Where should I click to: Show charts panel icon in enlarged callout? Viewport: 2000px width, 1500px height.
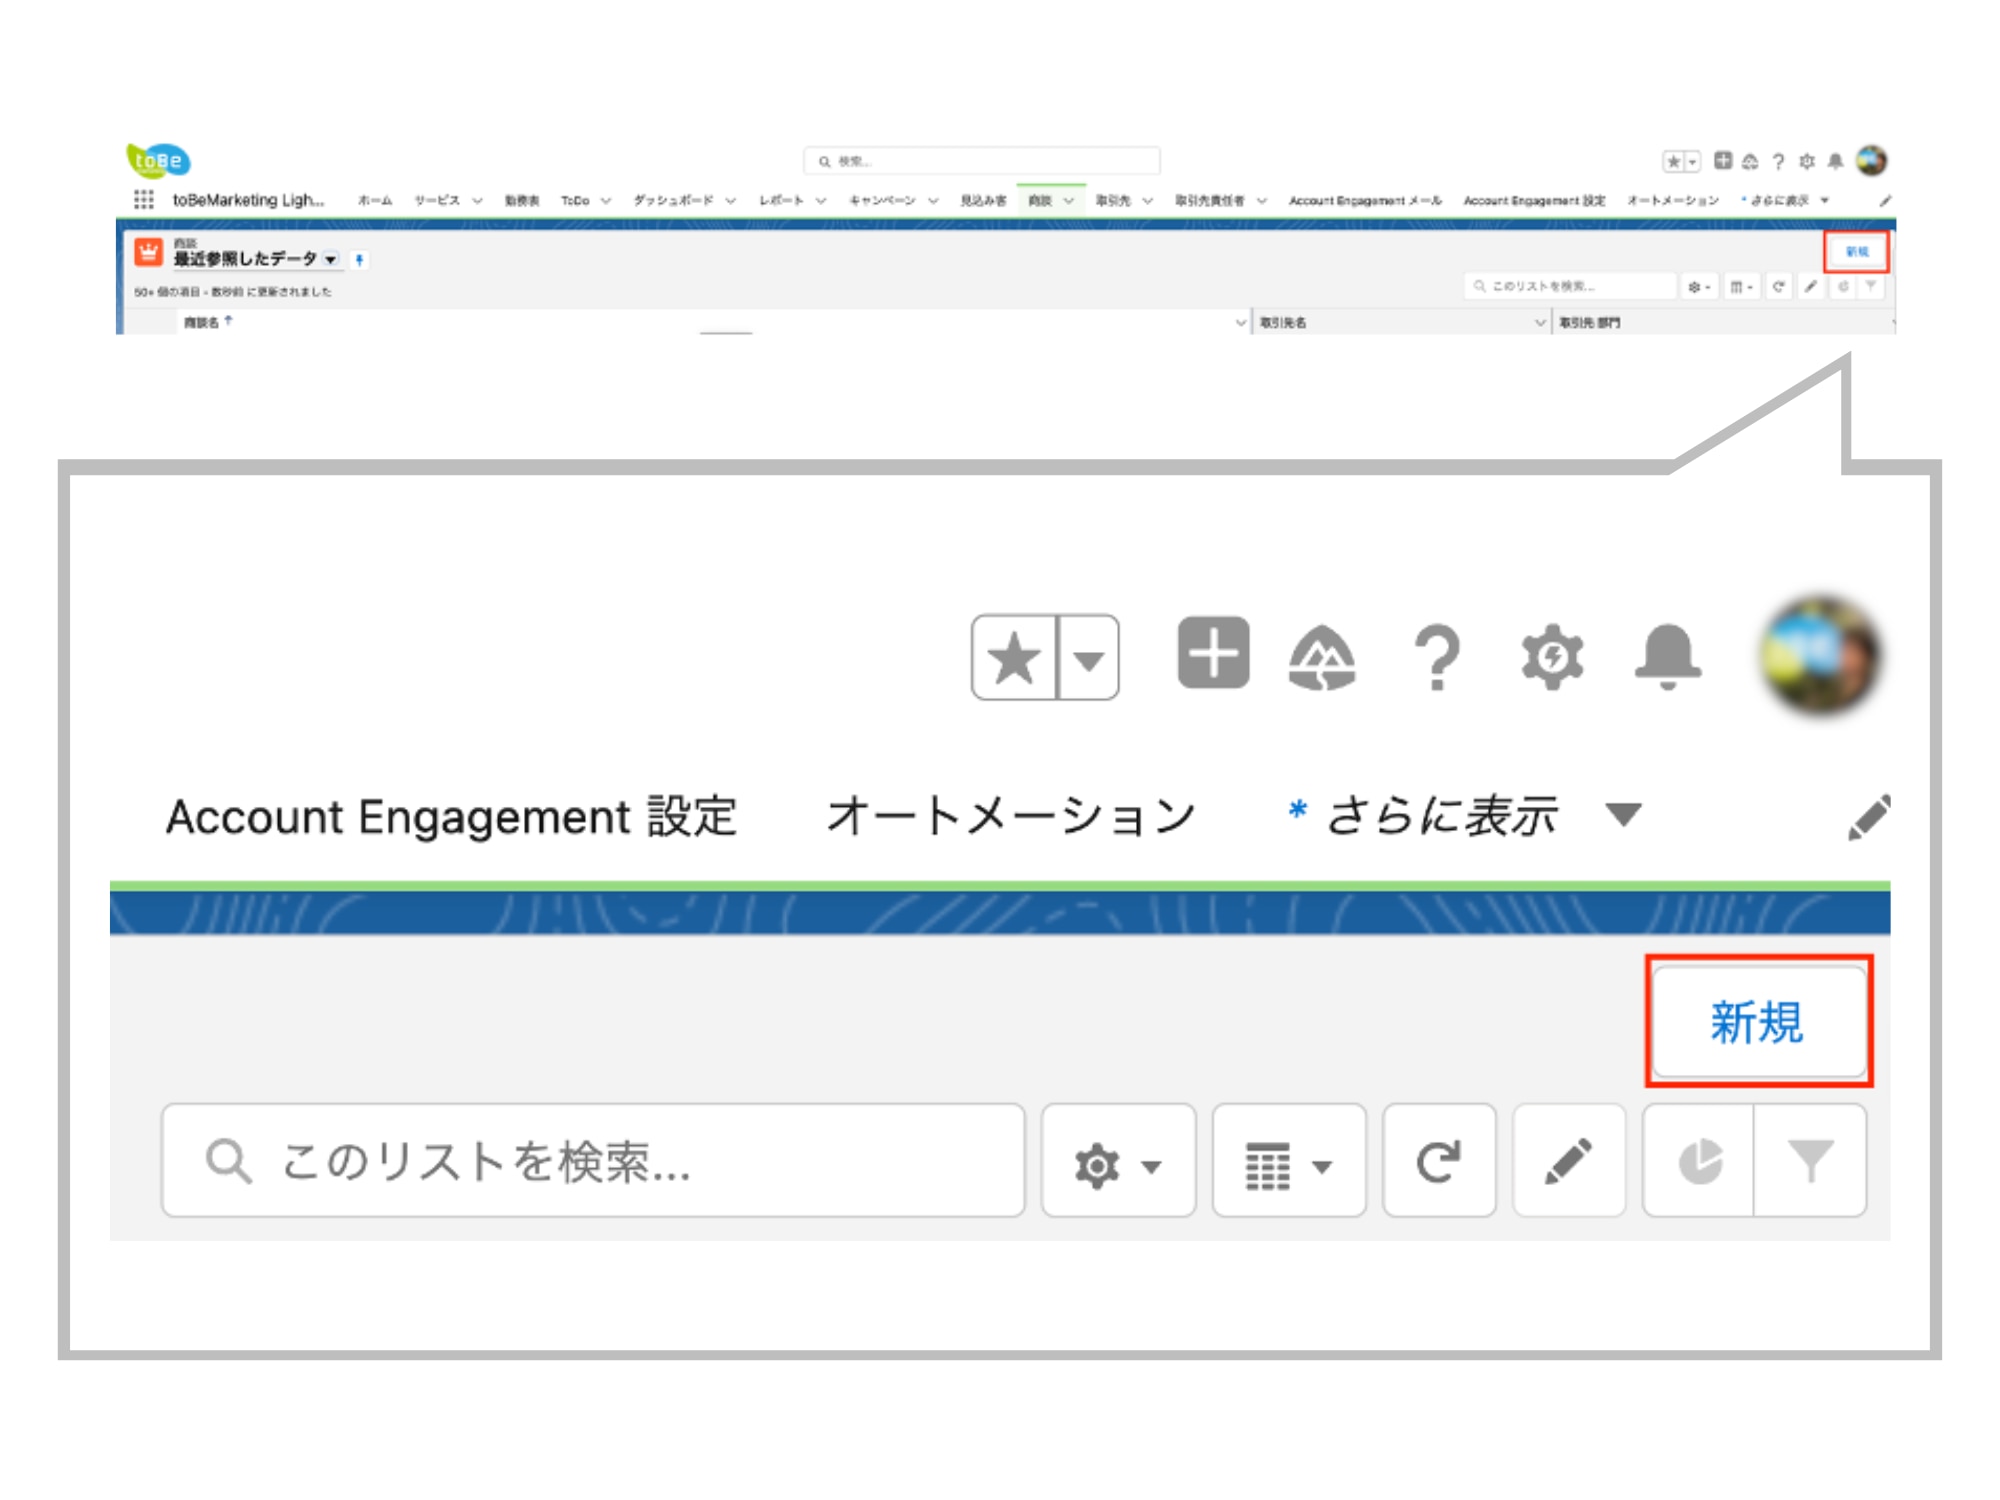click(1699, 1161)
